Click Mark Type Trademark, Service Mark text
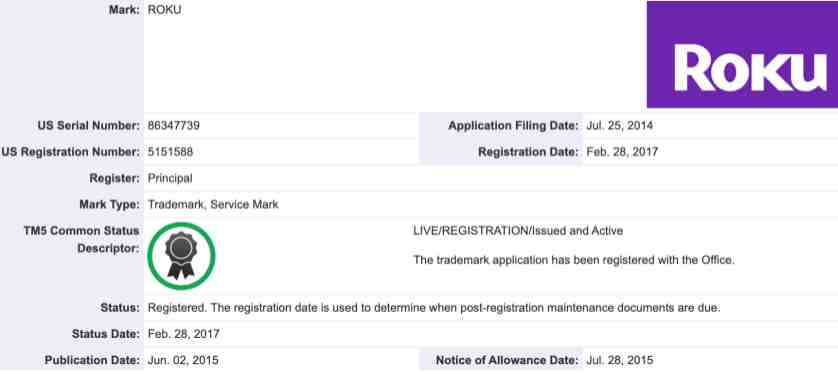The width and height of the screenshot is (838, 374). 213,204
